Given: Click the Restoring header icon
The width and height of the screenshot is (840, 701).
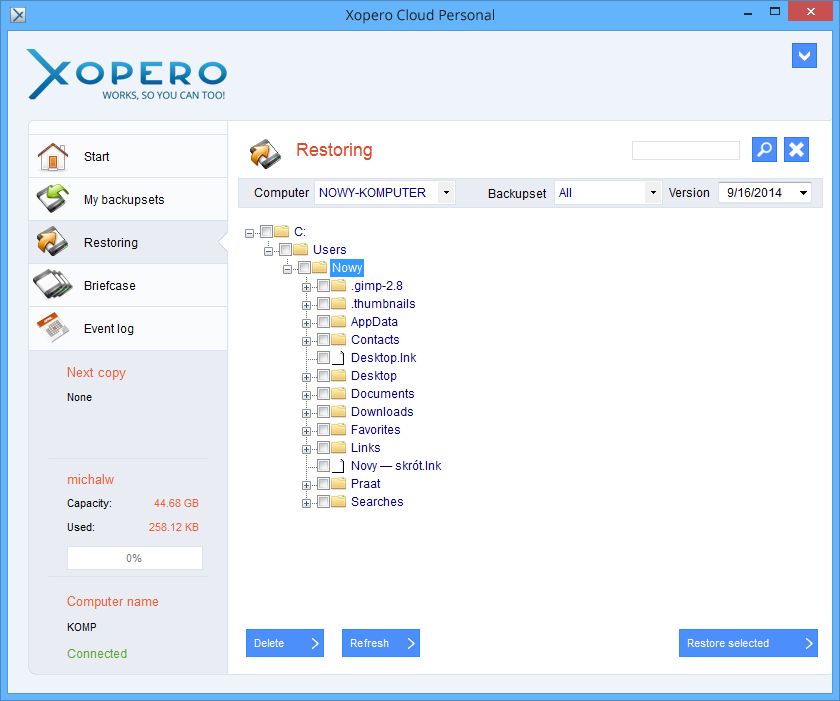Looking at the screenshot, I should pos(265,153).
